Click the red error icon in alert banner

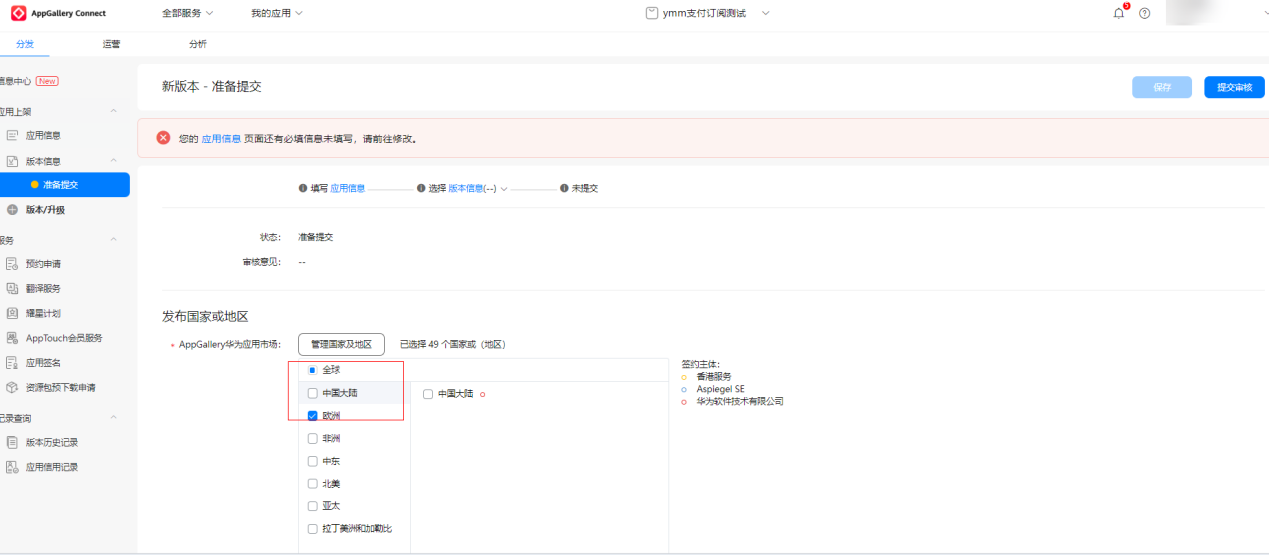[x=163, y=138]
